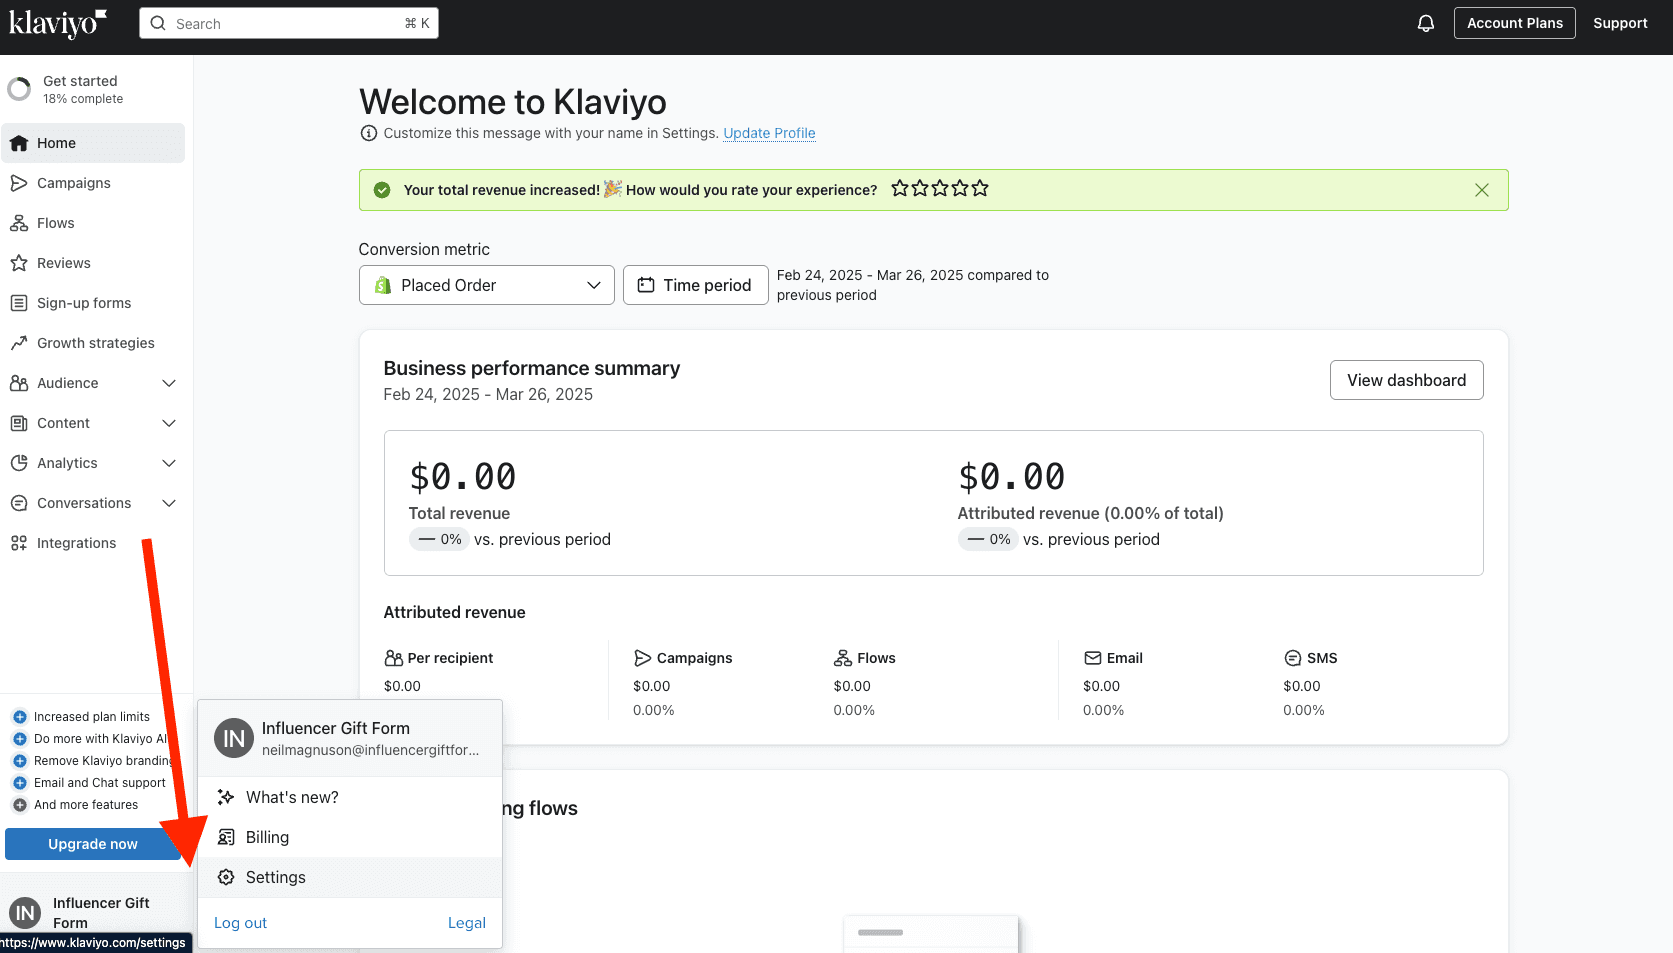
Task: Click the Shopify icon in Placed Order
Action: pos(382,285)
